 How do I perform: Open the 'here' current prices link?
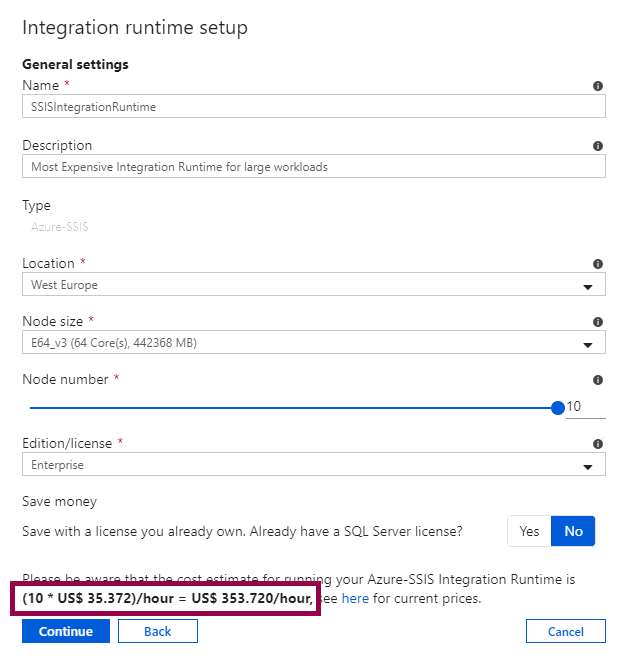355,599
